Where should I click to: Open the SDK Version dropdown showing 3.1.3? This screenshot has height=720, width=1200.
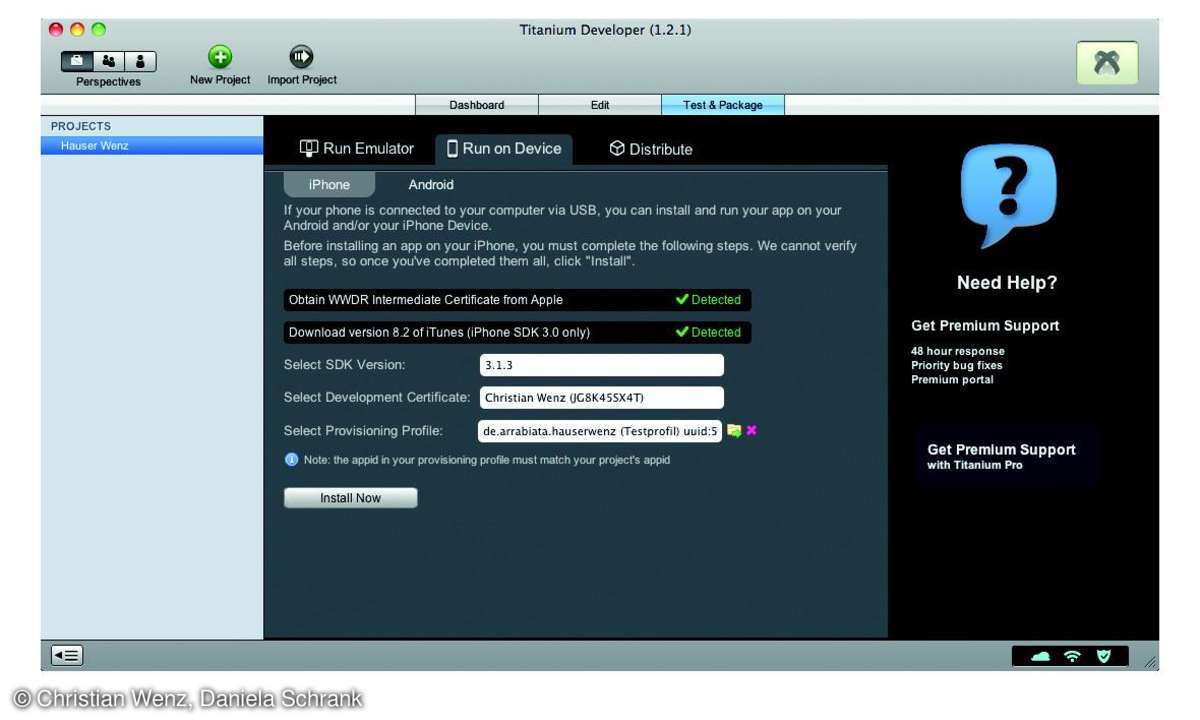tap(602, 365)
